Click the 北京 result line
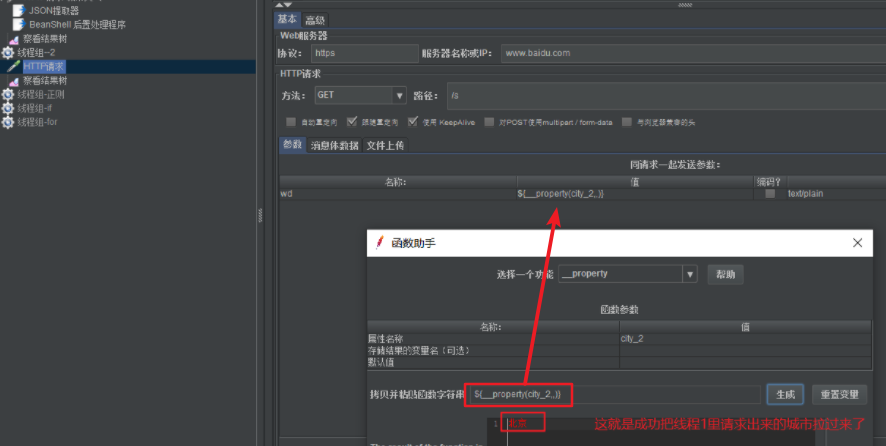The height and width of the screenshot is (446, 886). pyautogui.click(x=518, y=423)
